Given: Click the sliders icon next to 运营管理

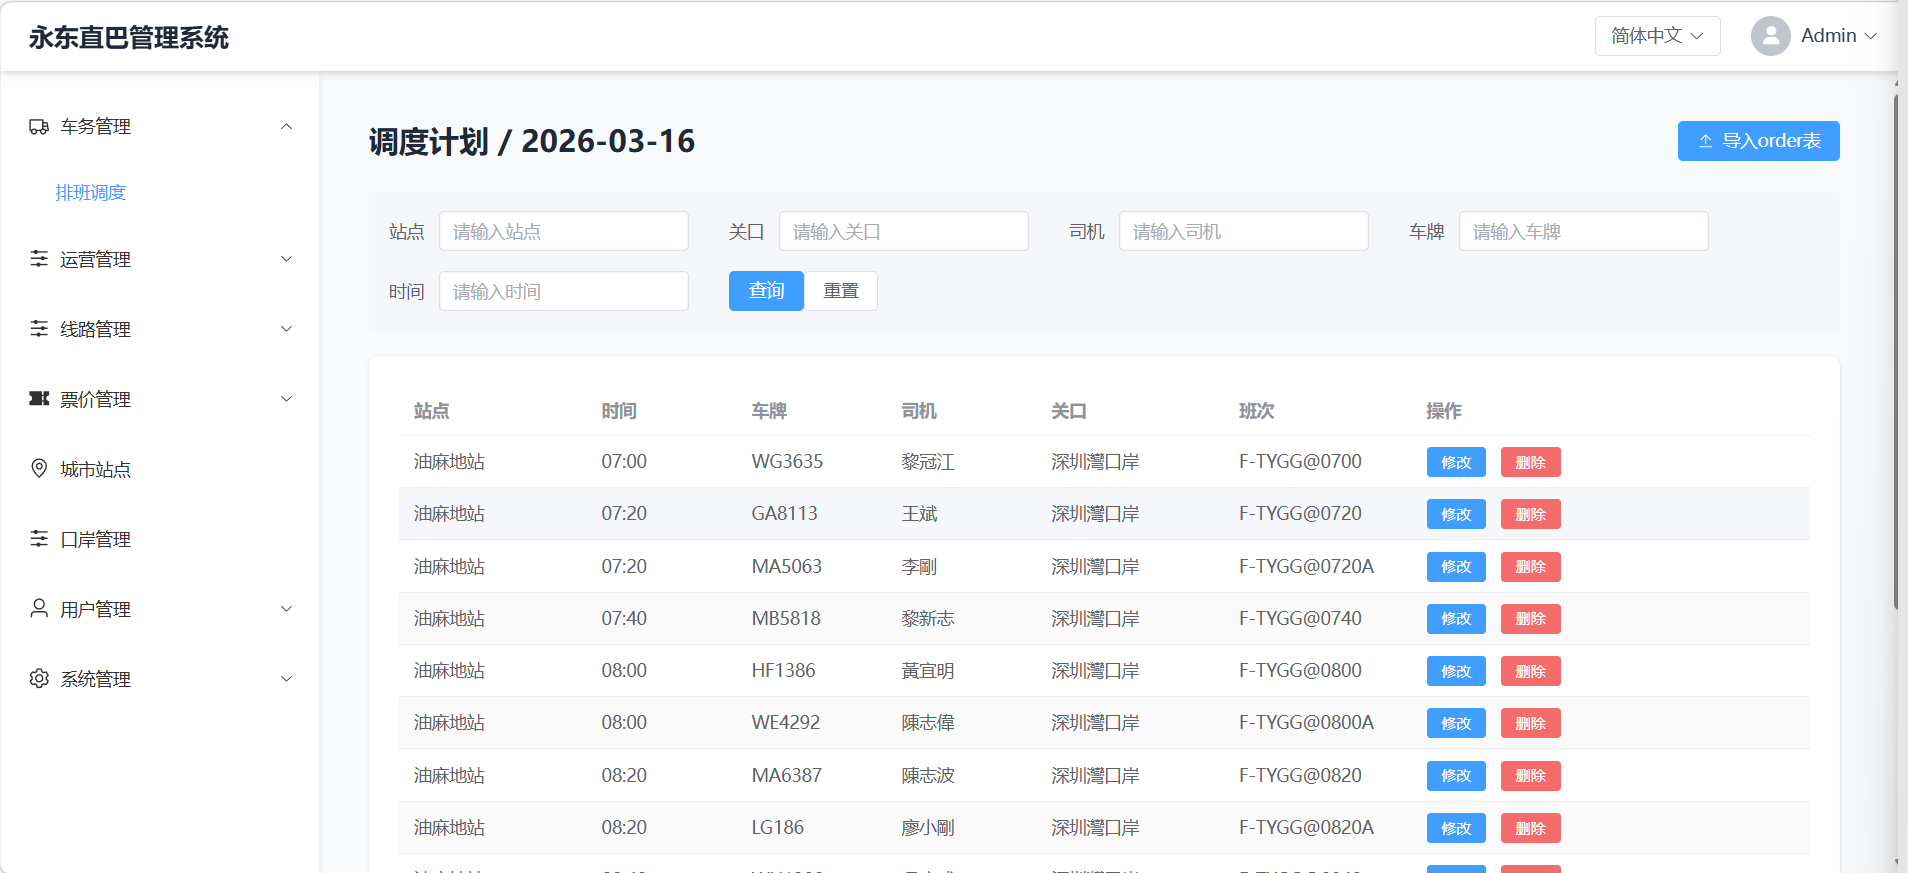Looking at the screenshot, I should [x=39, y=259].
